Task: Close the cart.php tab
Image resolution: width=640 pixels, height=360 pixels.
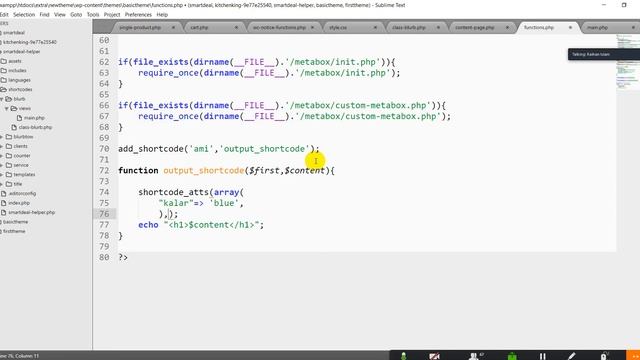Action: click(236, 28)
